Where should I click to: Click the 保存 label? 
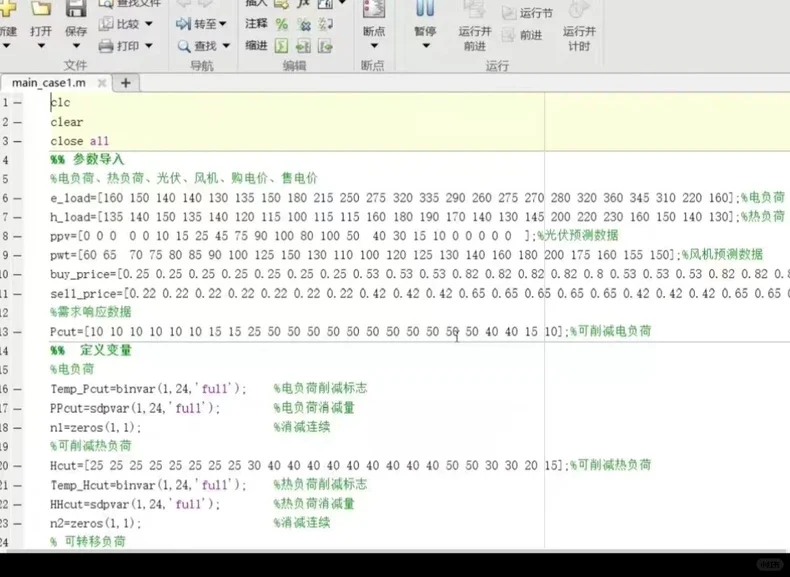pos(76,31)
